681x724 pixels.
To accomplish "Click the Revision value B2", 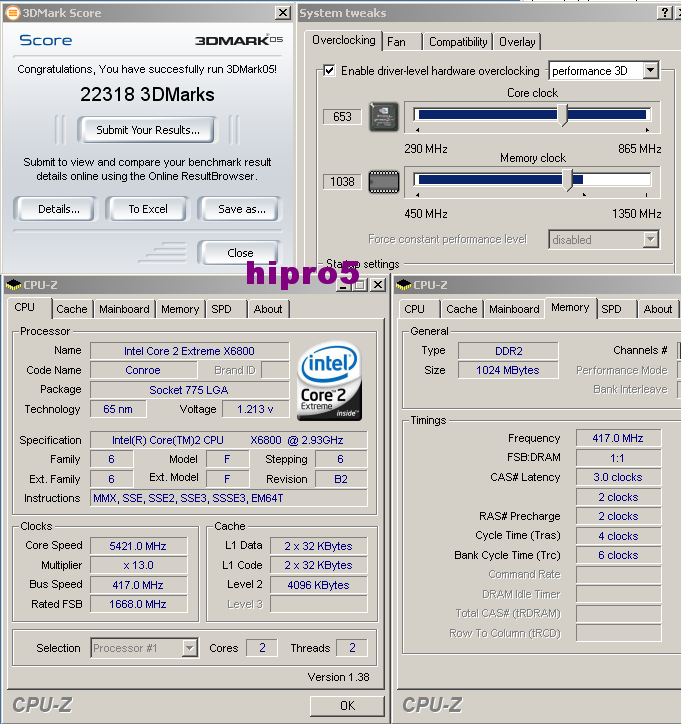I will coord(341,479).
